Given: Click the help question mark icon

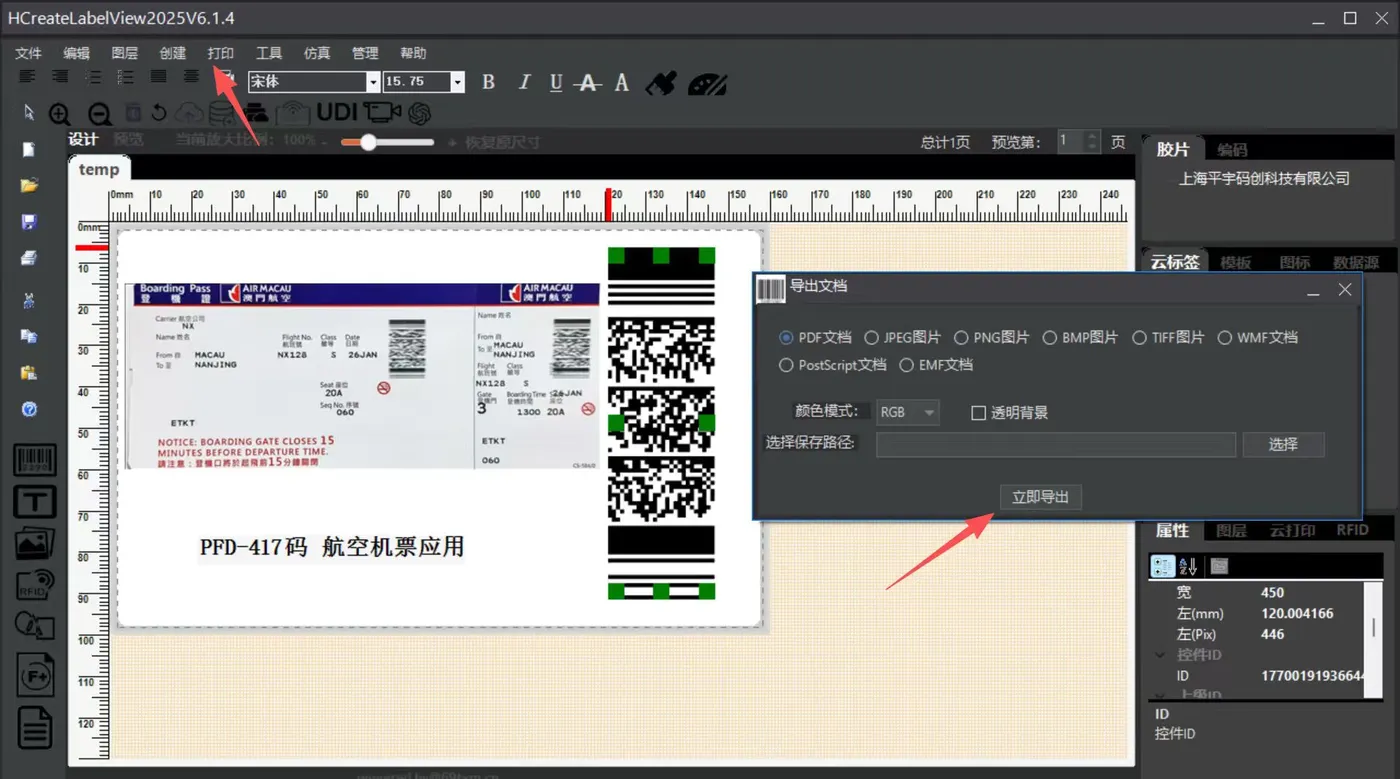Looking at the screenshot, I should pos(29,410).
